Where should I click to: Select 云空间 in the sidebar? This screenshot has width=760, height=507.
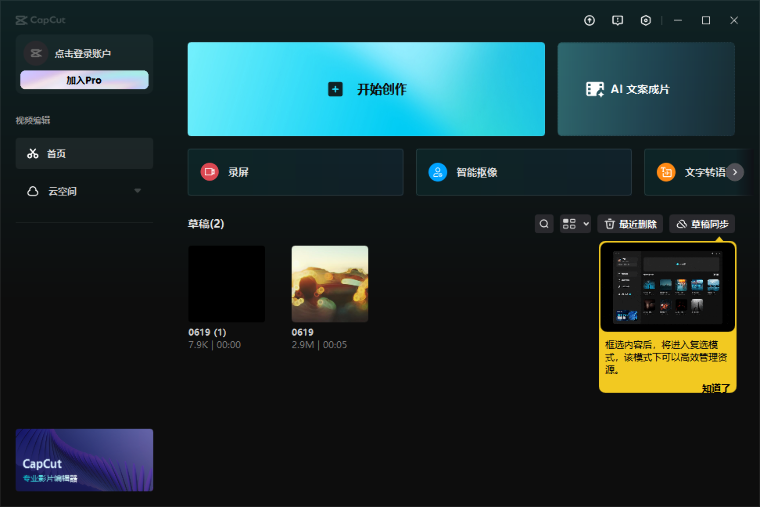click(x=62, y=191)
